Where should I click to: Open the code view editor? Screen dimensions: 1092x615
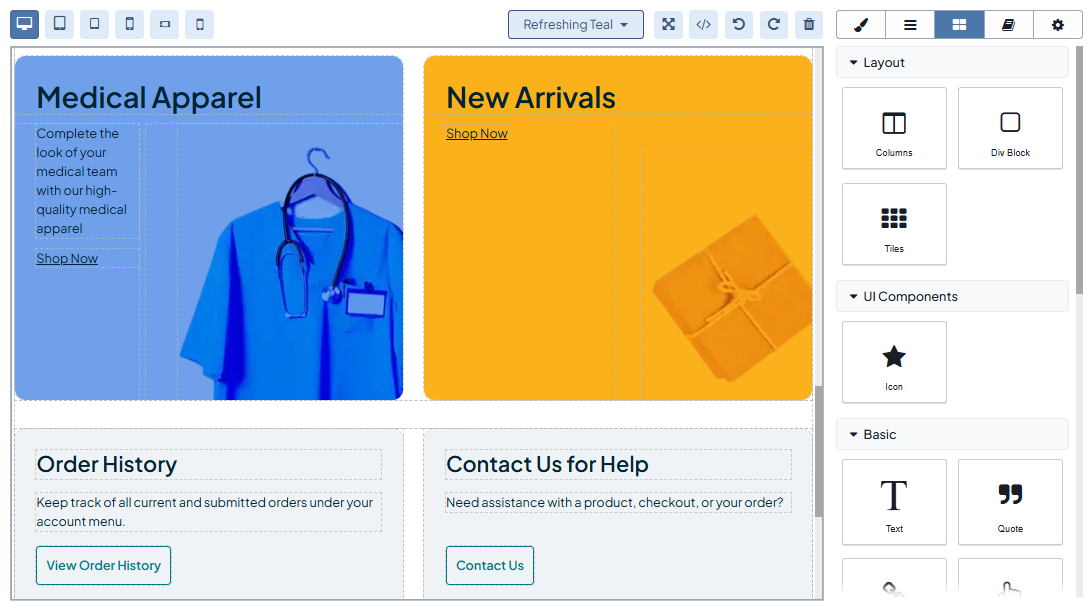point(703,24)
